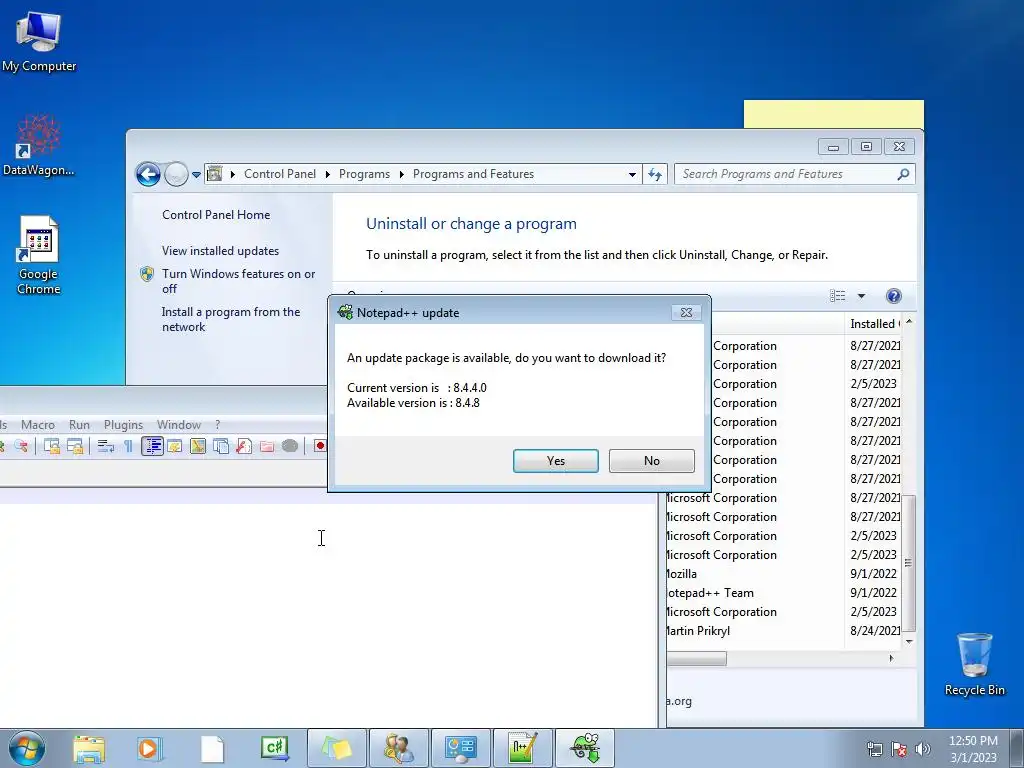Click the gray Monitoring icon in toolbar
Image resolution: width=1024 pixels, height=768 pixels.
pos(290,446)
